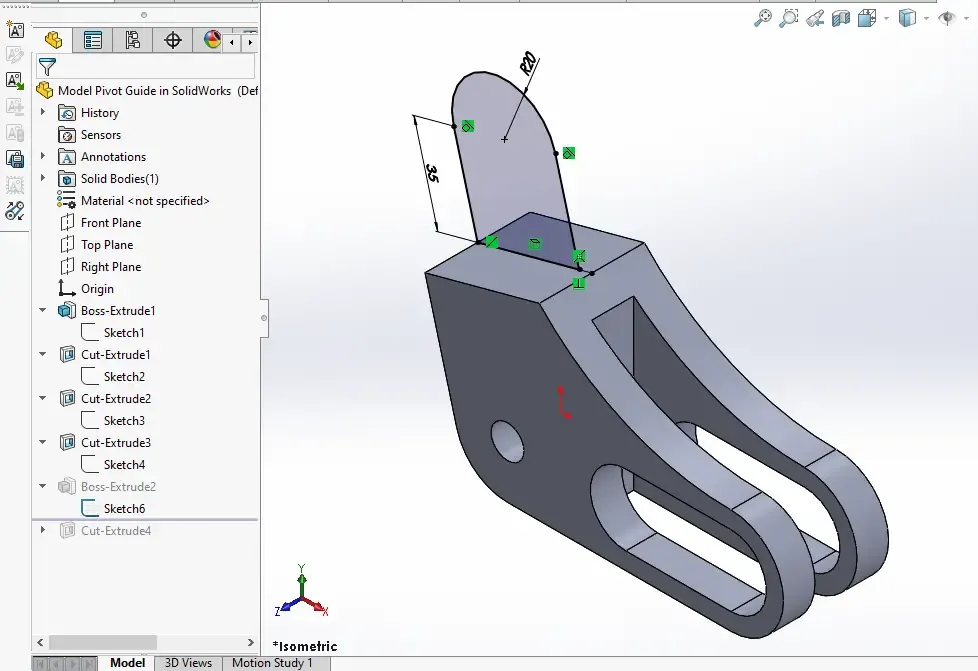Image resolution: width=978 pixels, height=671 pixels.
Task: Select the Cut-Extrude3 feature icon
Action: (67, 443)
